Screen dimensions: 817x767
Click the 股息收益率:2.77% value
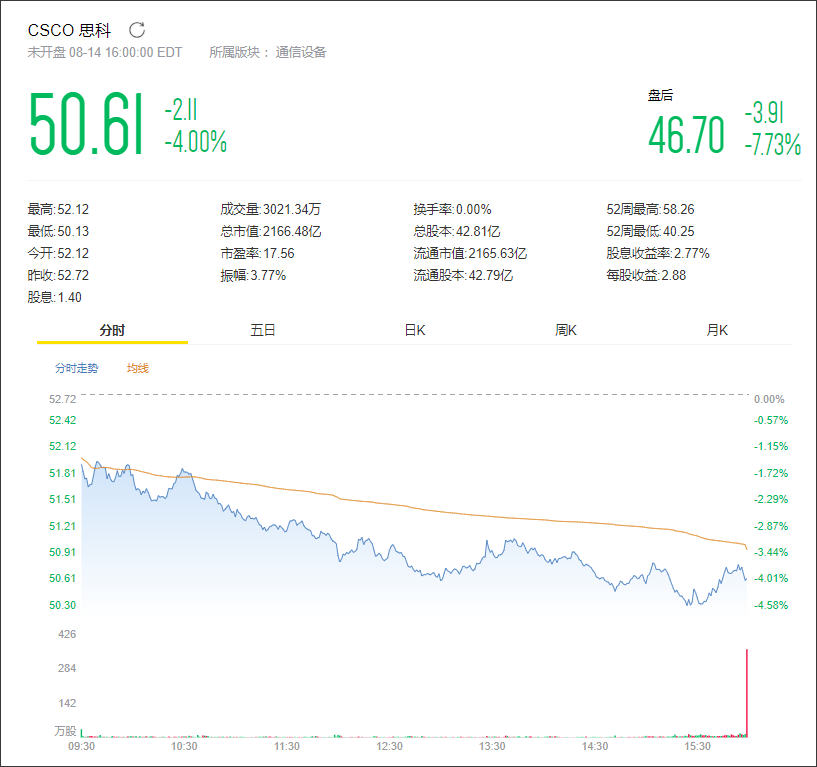(658, 253)
